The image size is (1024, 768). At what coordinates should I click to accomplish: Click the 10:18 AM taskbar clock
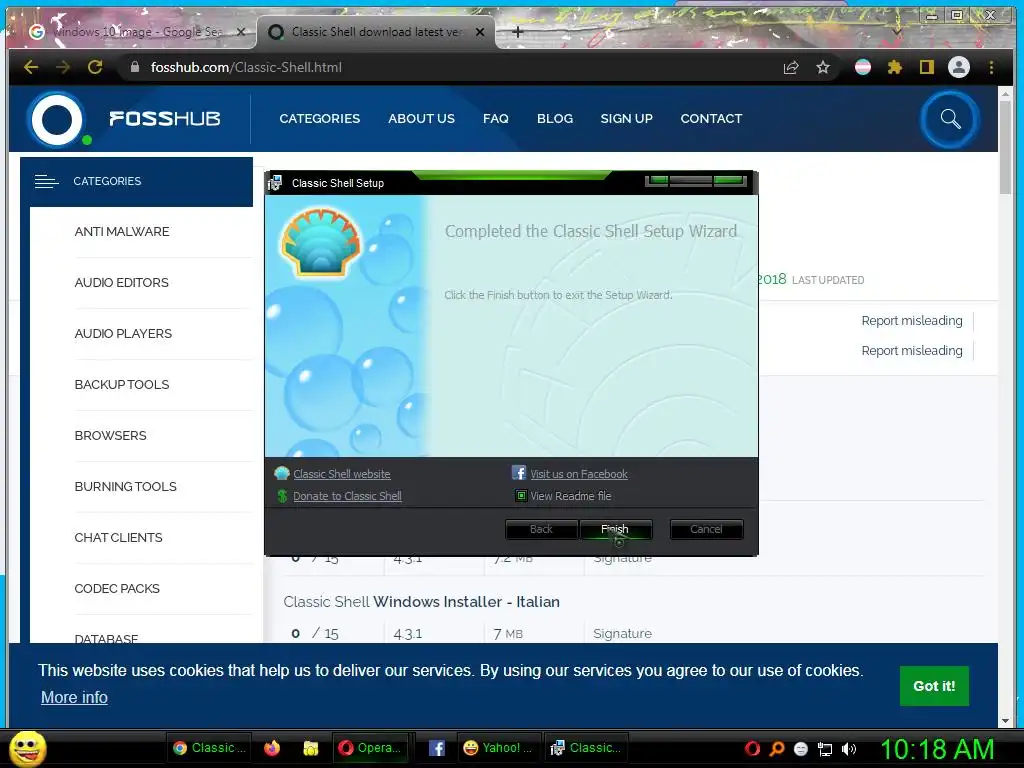(x=938, y=749)
